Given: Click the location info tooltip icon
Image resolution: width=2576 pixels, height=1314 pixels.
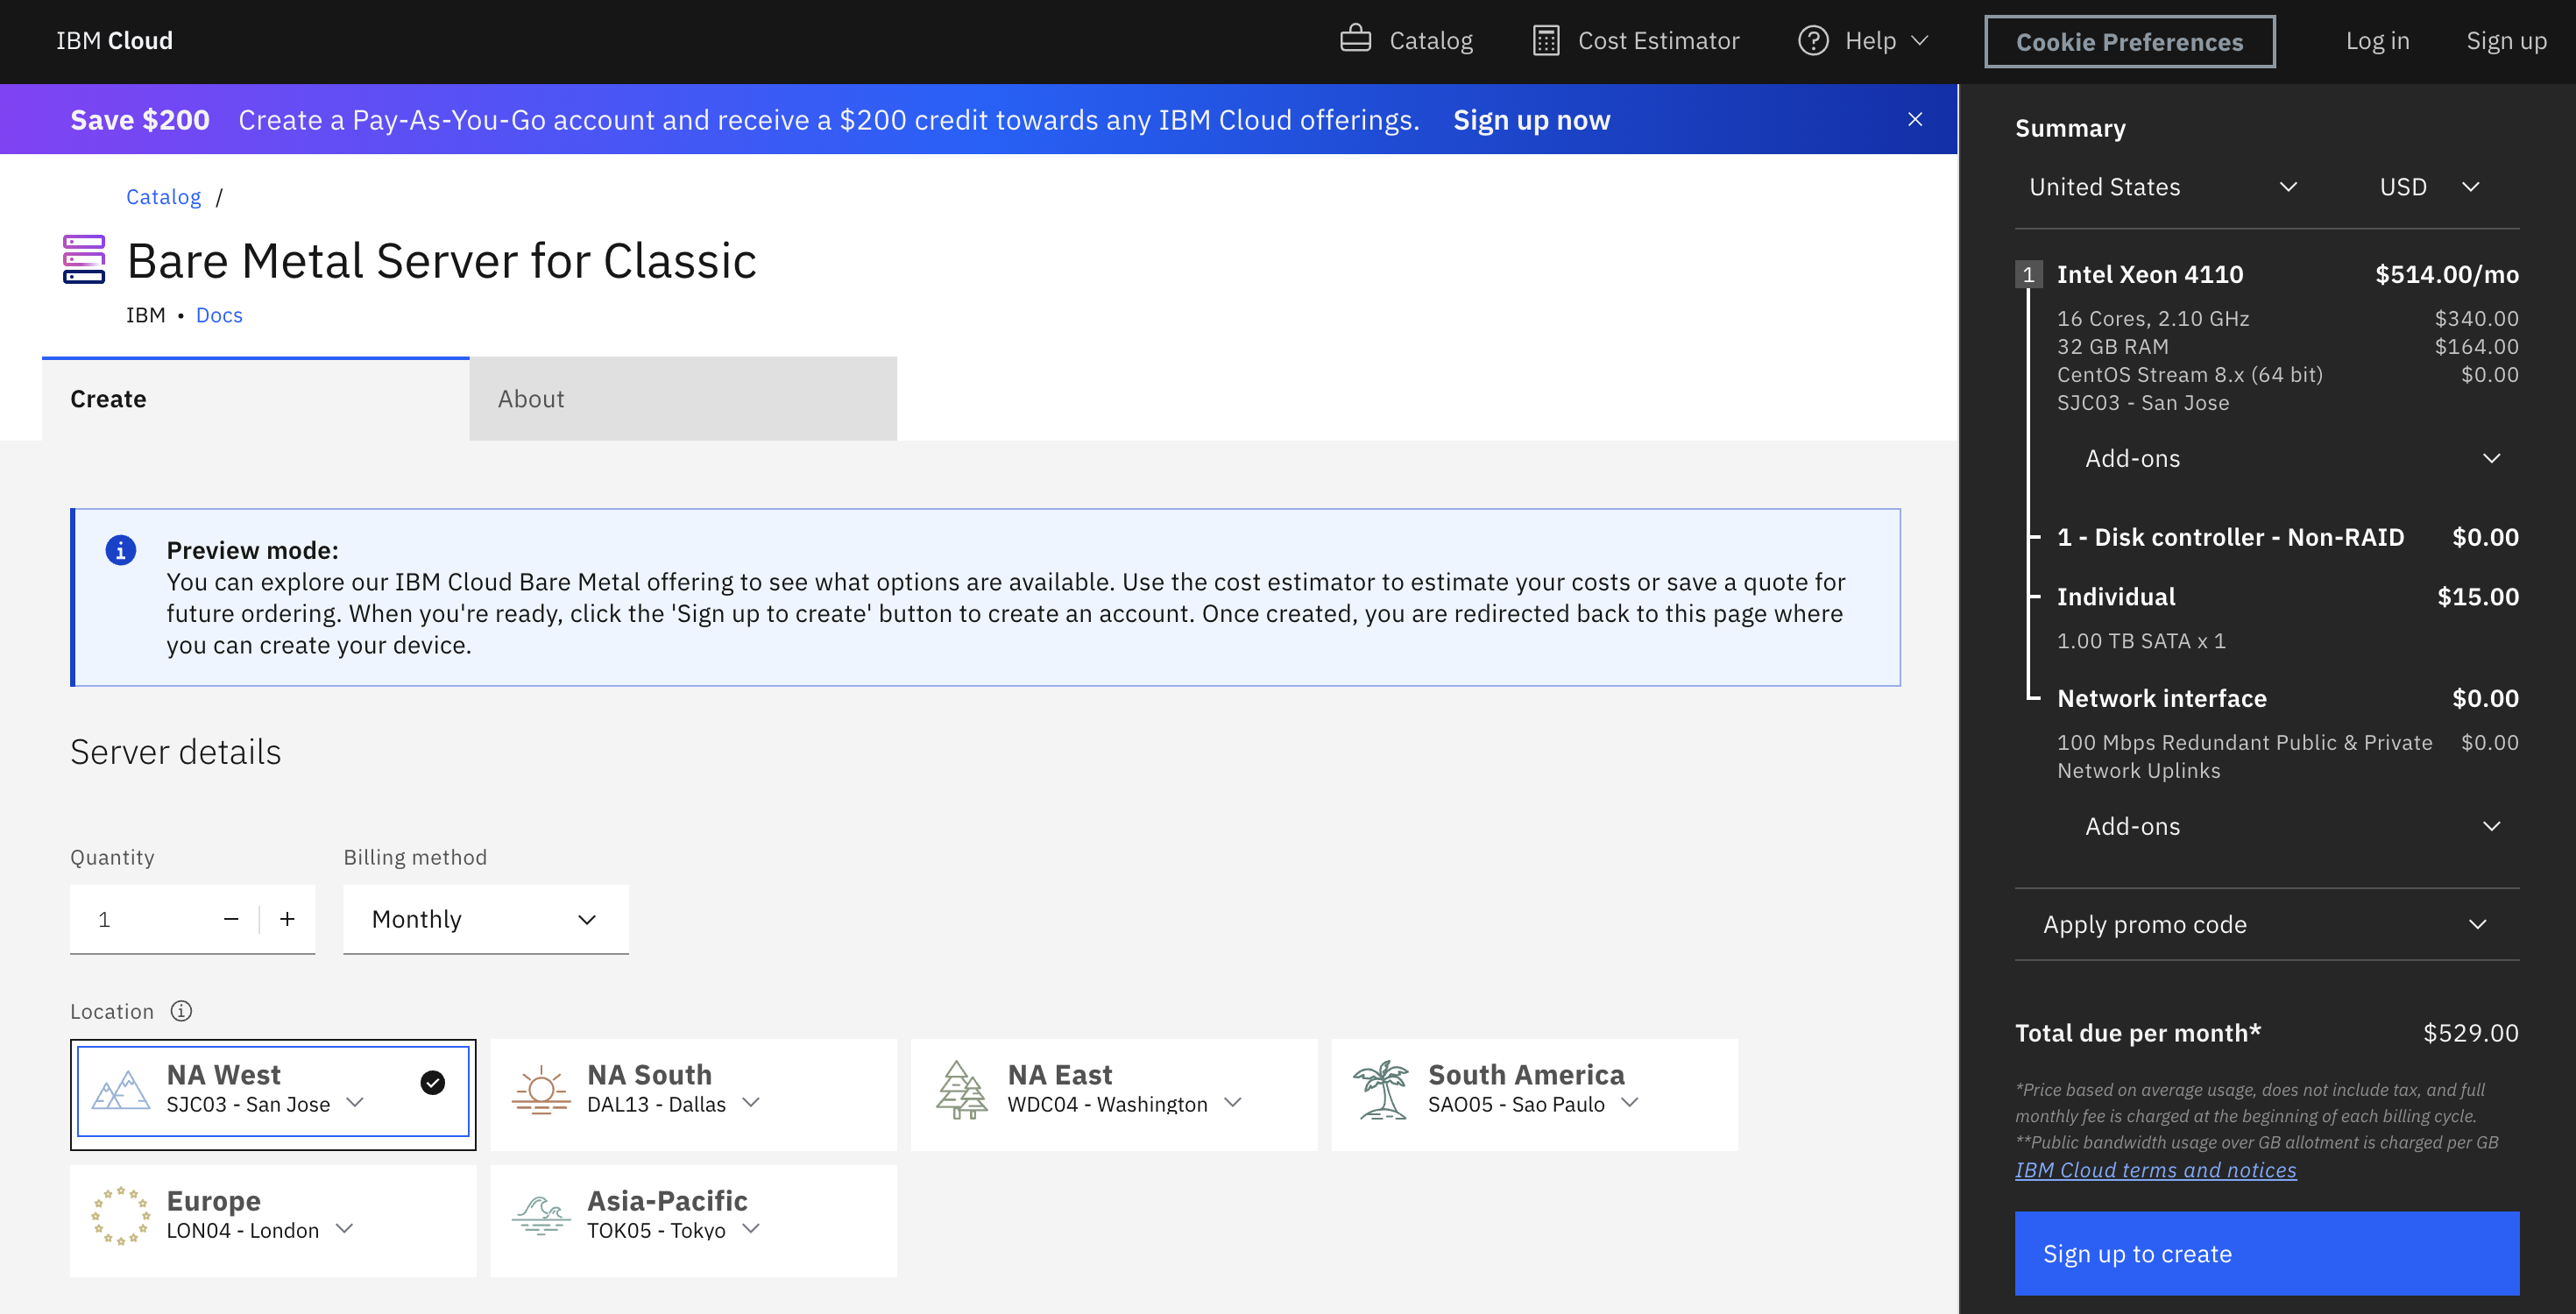Looking at the screenshot, I should [178, 1011].
